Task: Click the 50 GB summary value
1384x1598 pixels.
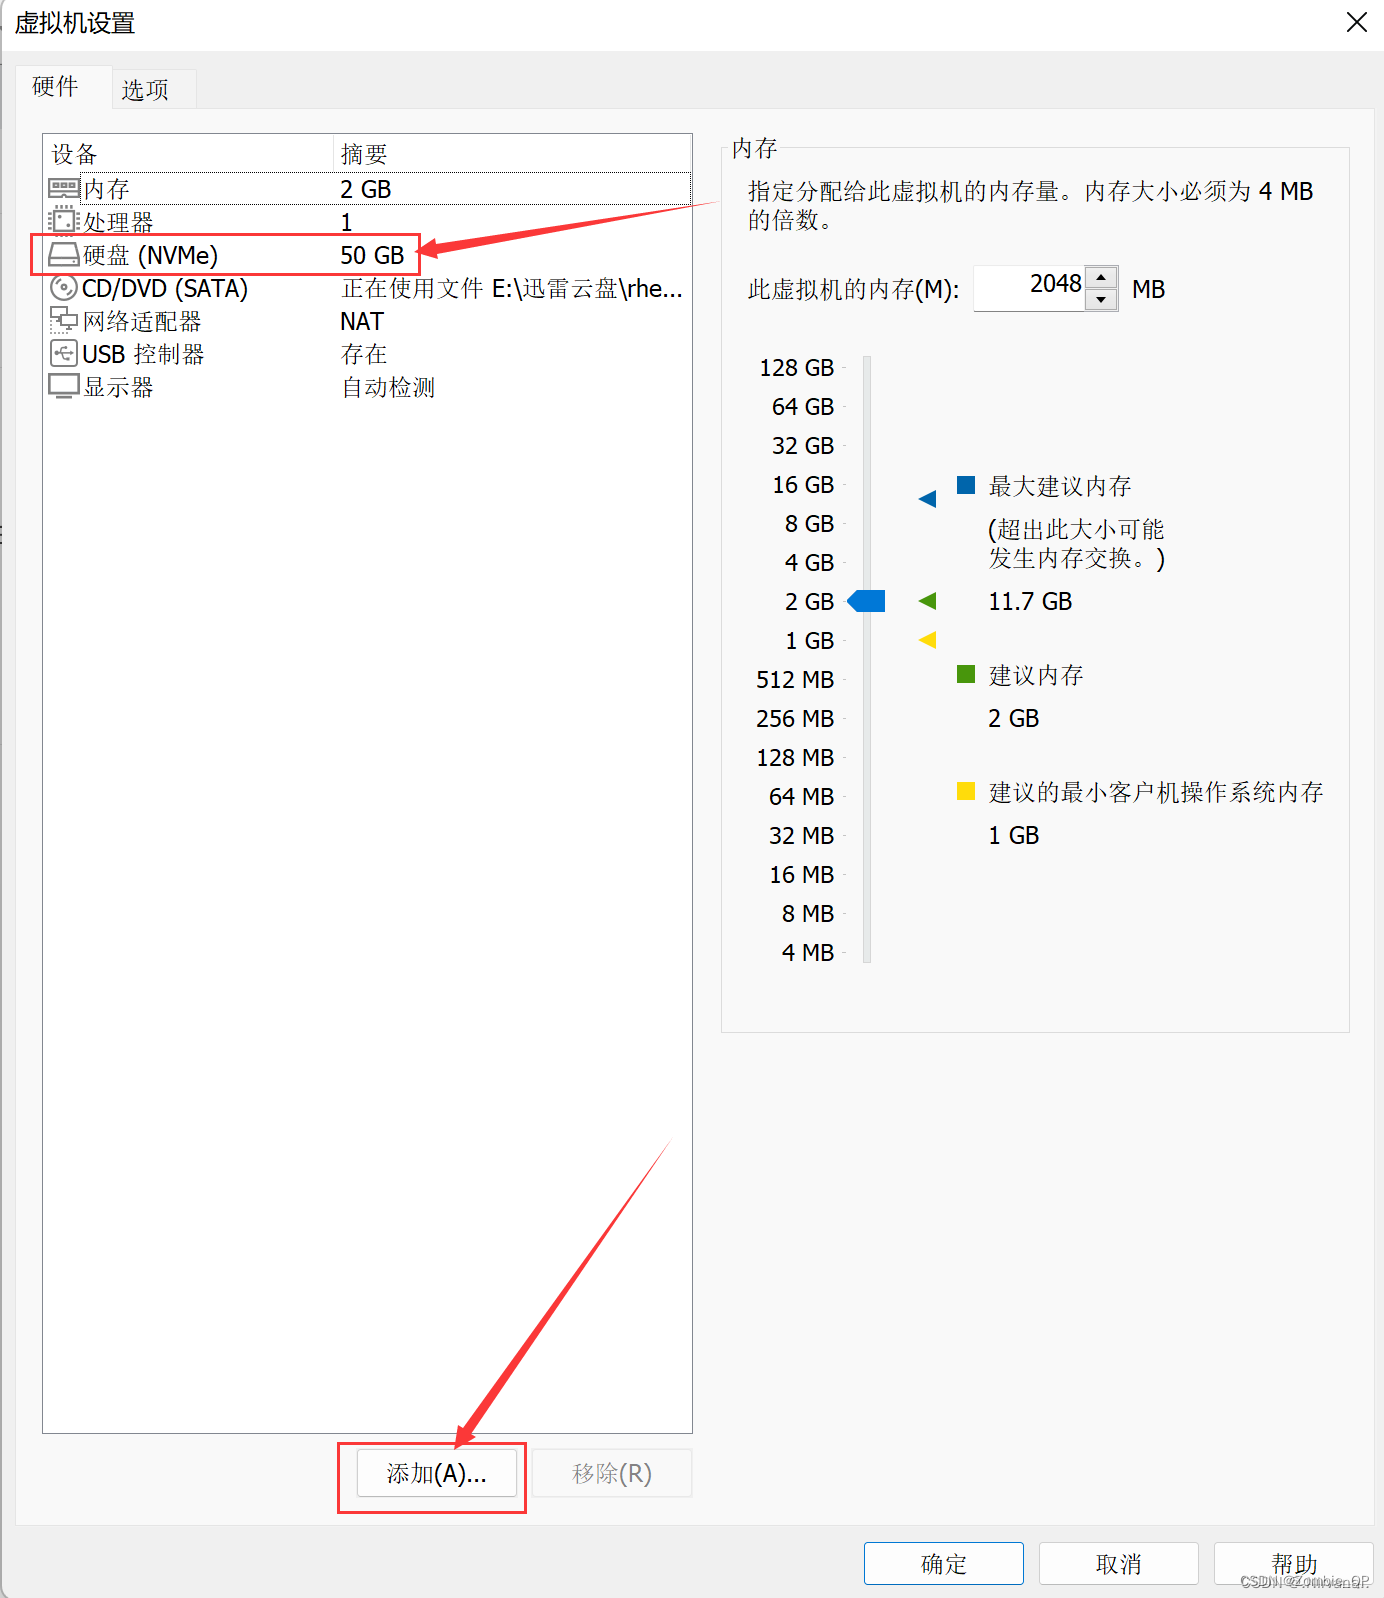Action: (372, 256)
